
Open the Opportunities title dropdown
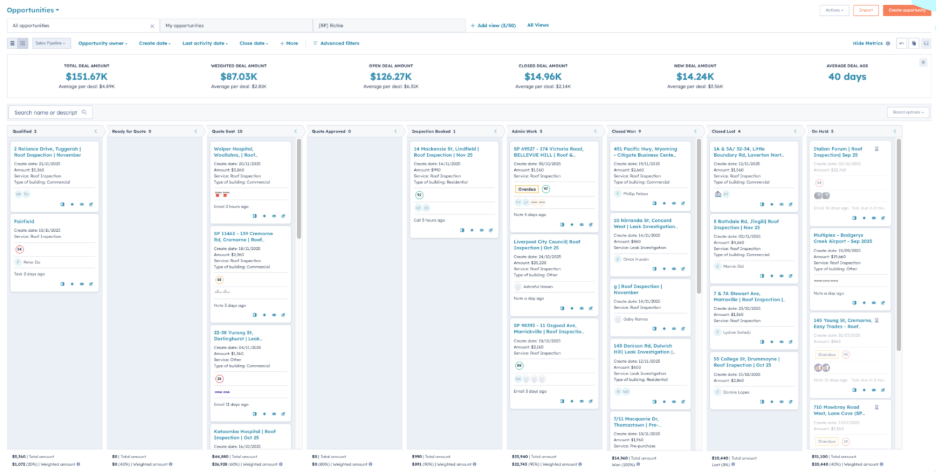pos(33,10)
